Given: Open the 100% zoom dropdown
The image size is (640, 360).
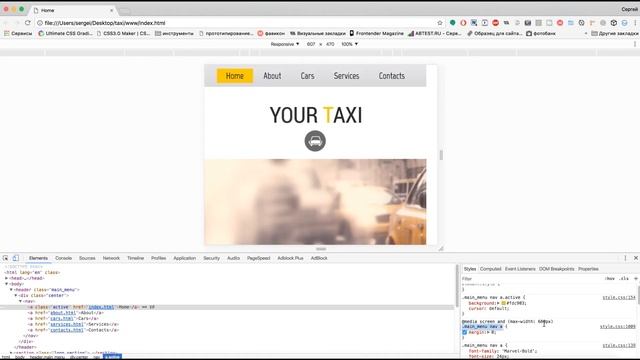Looking at the screenshot, I should 349,44.
